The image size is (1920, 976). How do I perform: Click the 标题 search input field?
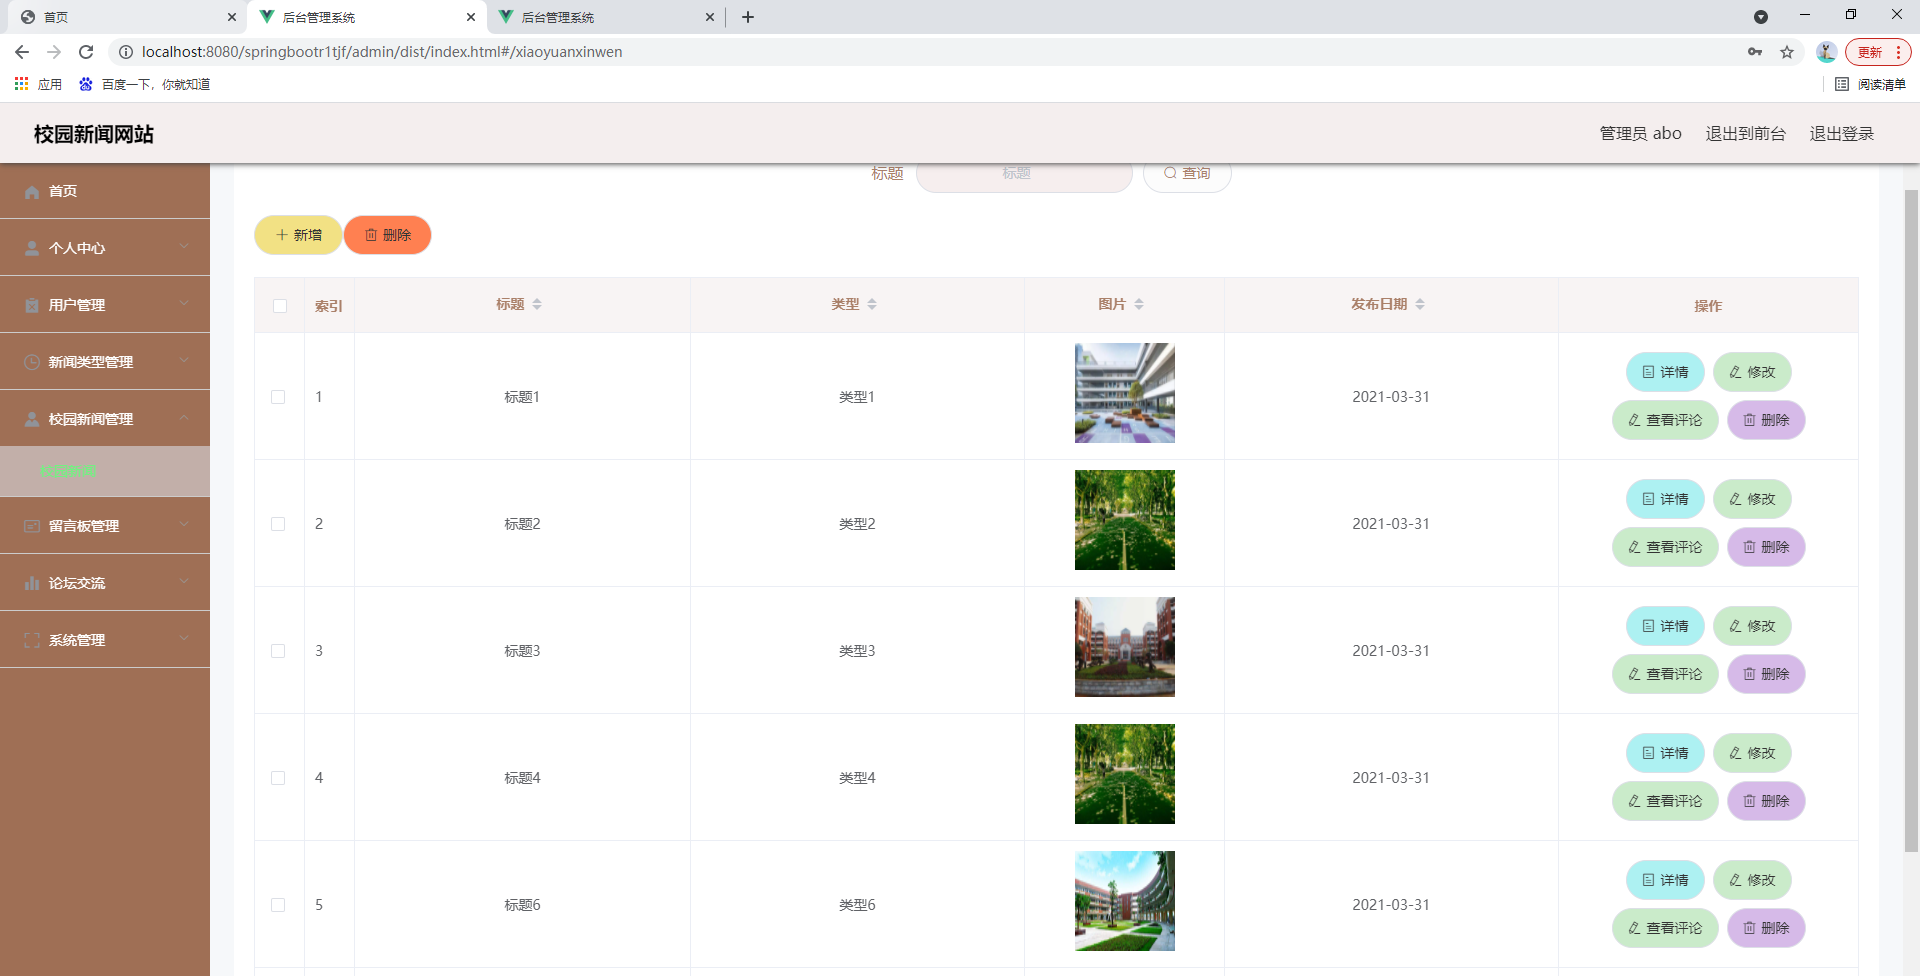point(1024,173)
